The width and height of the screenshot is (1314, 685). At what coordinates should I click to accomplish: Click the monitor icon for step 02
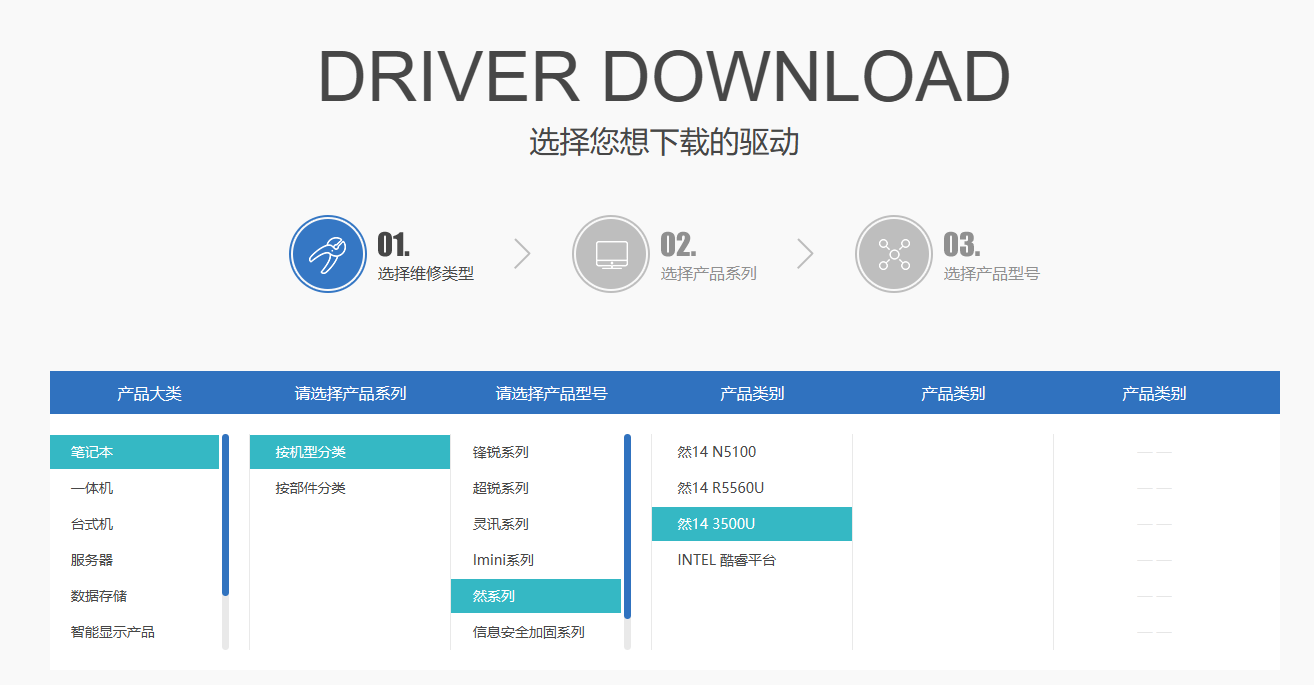[x=610, y=254]
